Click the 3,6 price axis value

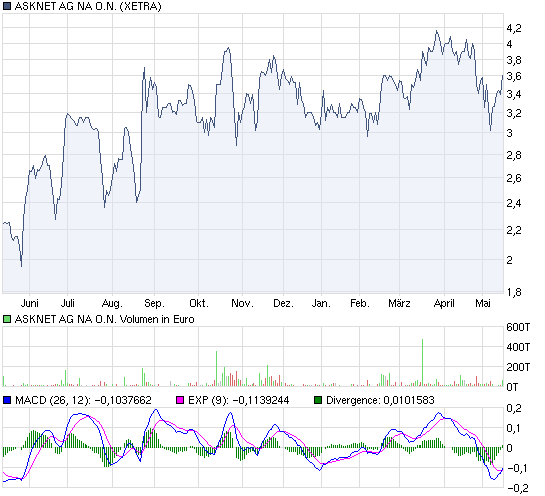click(514, 76)
